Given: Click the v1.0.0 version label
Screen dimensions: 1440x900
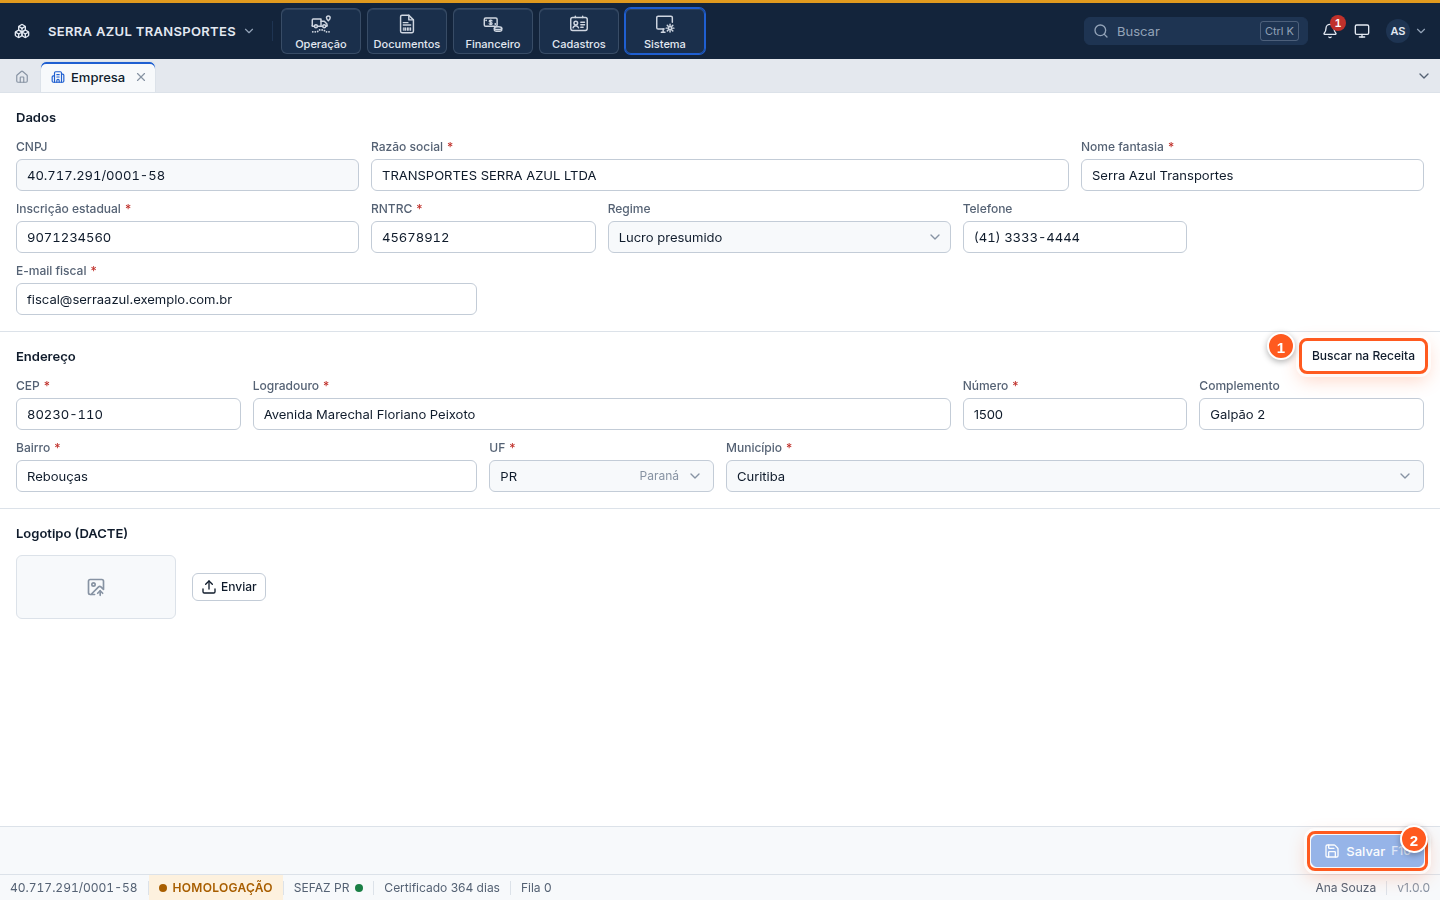Looking at the screenshot, I should (1413, 888).
